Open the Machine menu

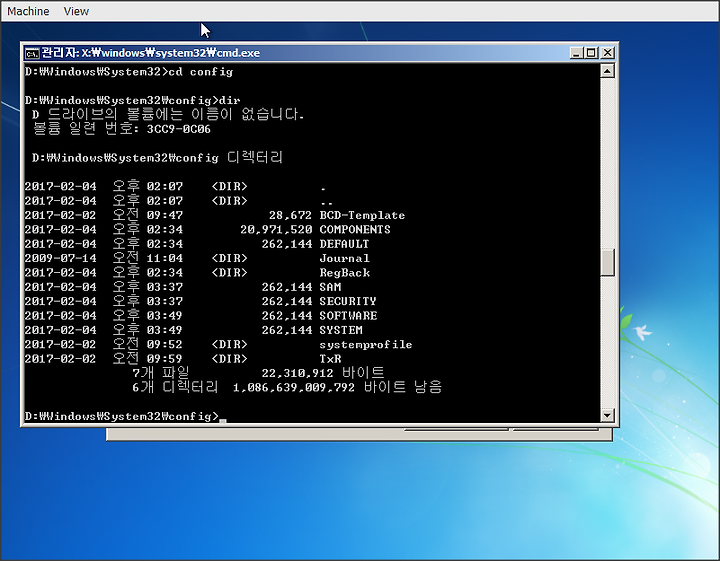(28, 11)
